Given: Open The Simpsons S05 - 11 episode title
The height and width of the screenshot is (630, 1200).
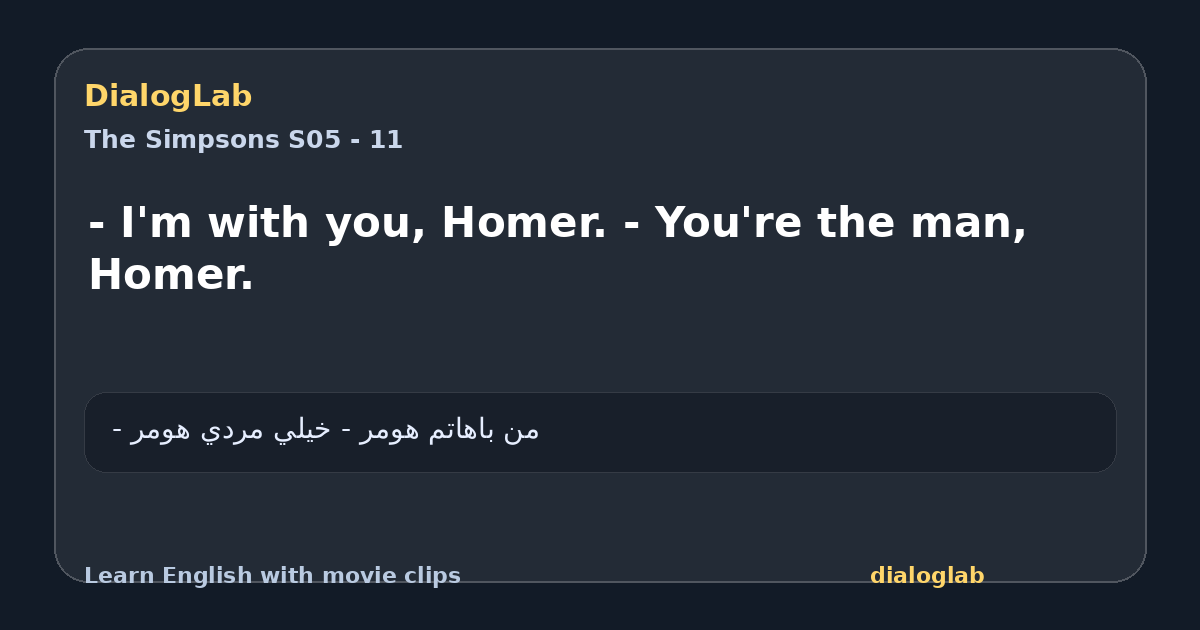Looking at the screenshot, I should (x=243, y=140).
